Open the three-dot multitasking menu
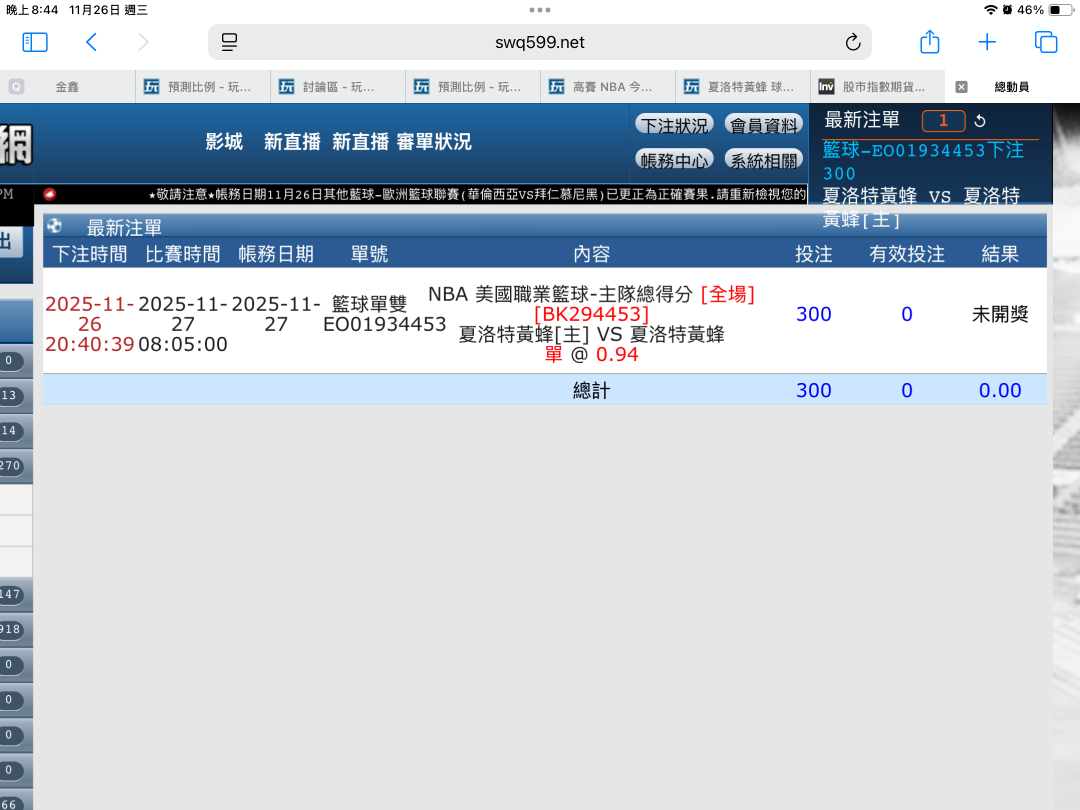This screenshot has width=1080, height=810. [540, 10]
